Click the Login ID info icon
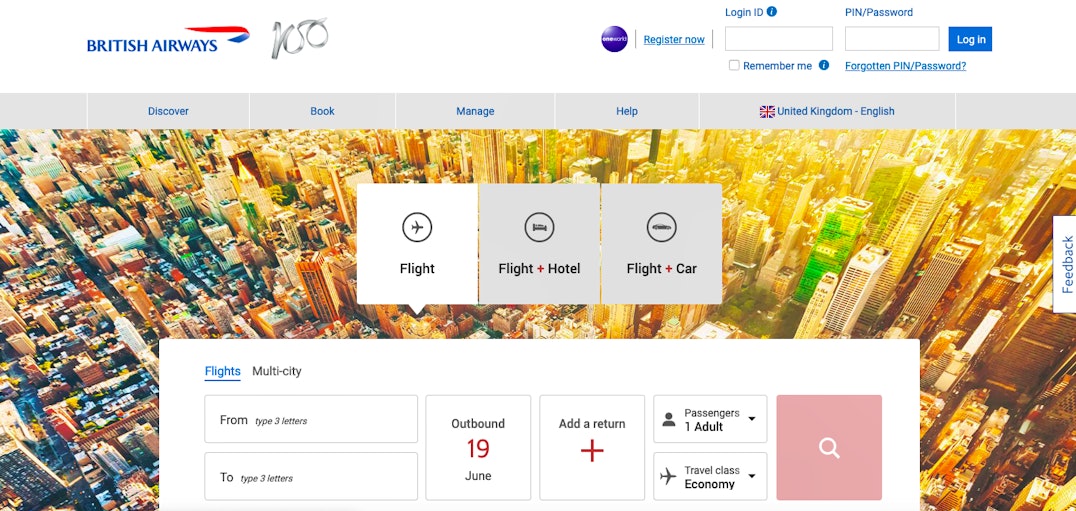The width and height of the screenshot is (1076, 511). tap(771, 12)
